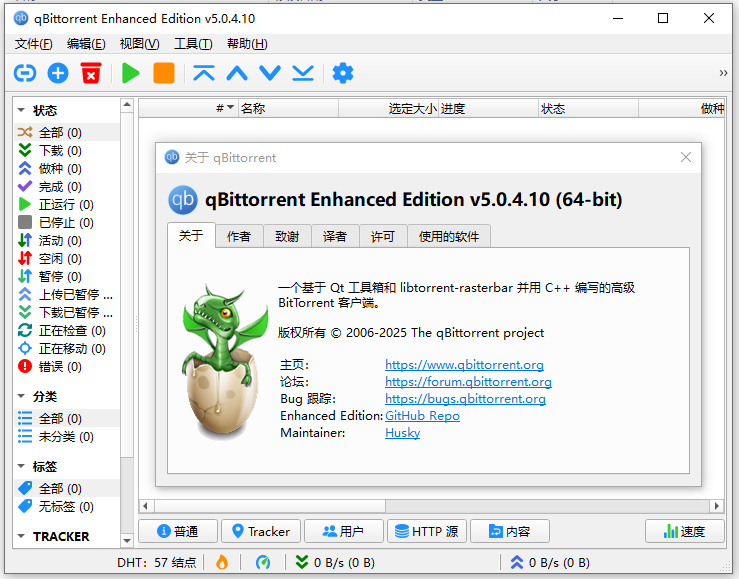The height and width of the screenshot is (579, 739).
Task: Select 做种 (0) status filter
Action: coord(67,168)
